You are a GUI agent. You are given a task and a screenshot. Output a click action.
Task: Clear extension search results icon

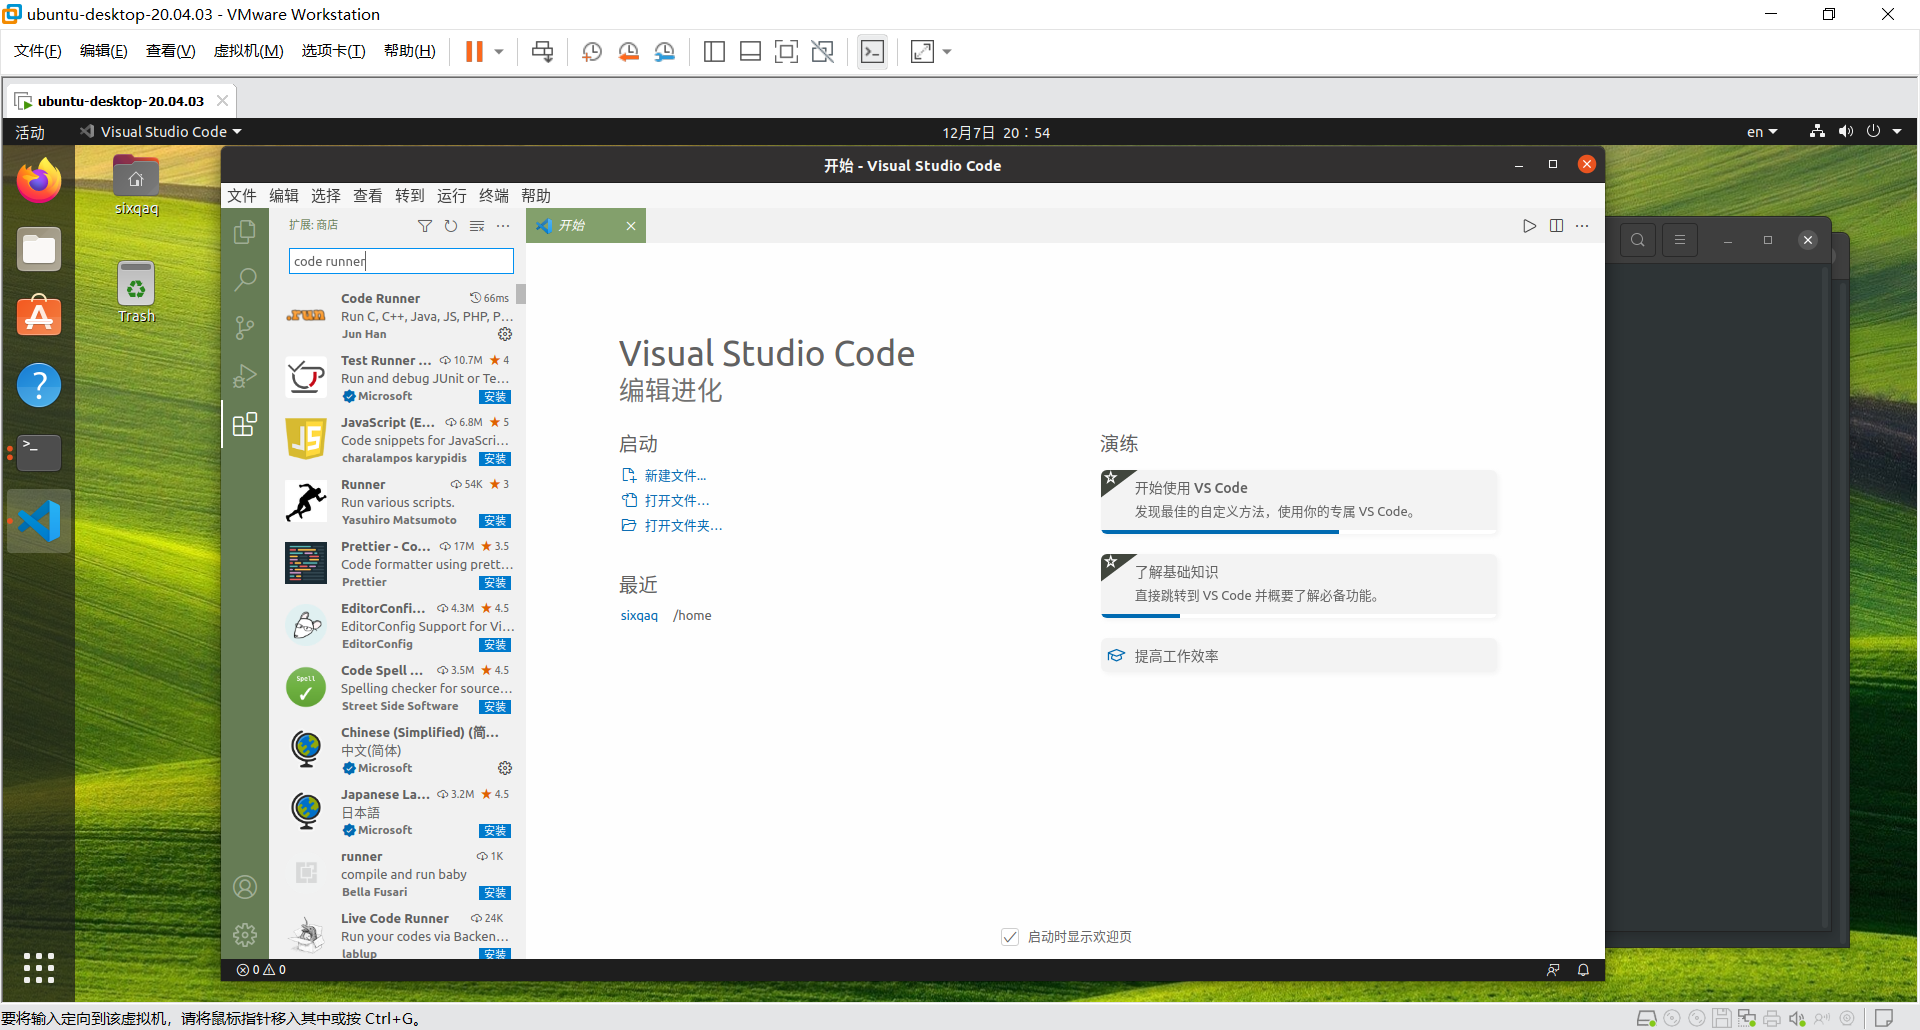[477, 226]
